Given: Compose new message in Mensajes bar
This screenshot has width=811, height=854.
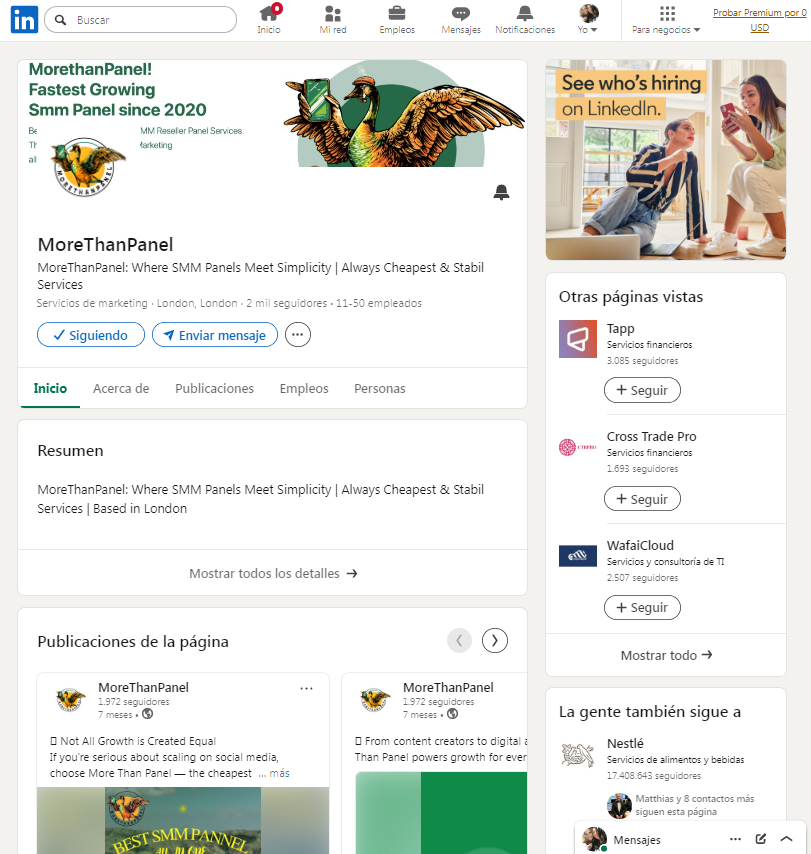Looking at the screenshot, I should tap(761, 839).
